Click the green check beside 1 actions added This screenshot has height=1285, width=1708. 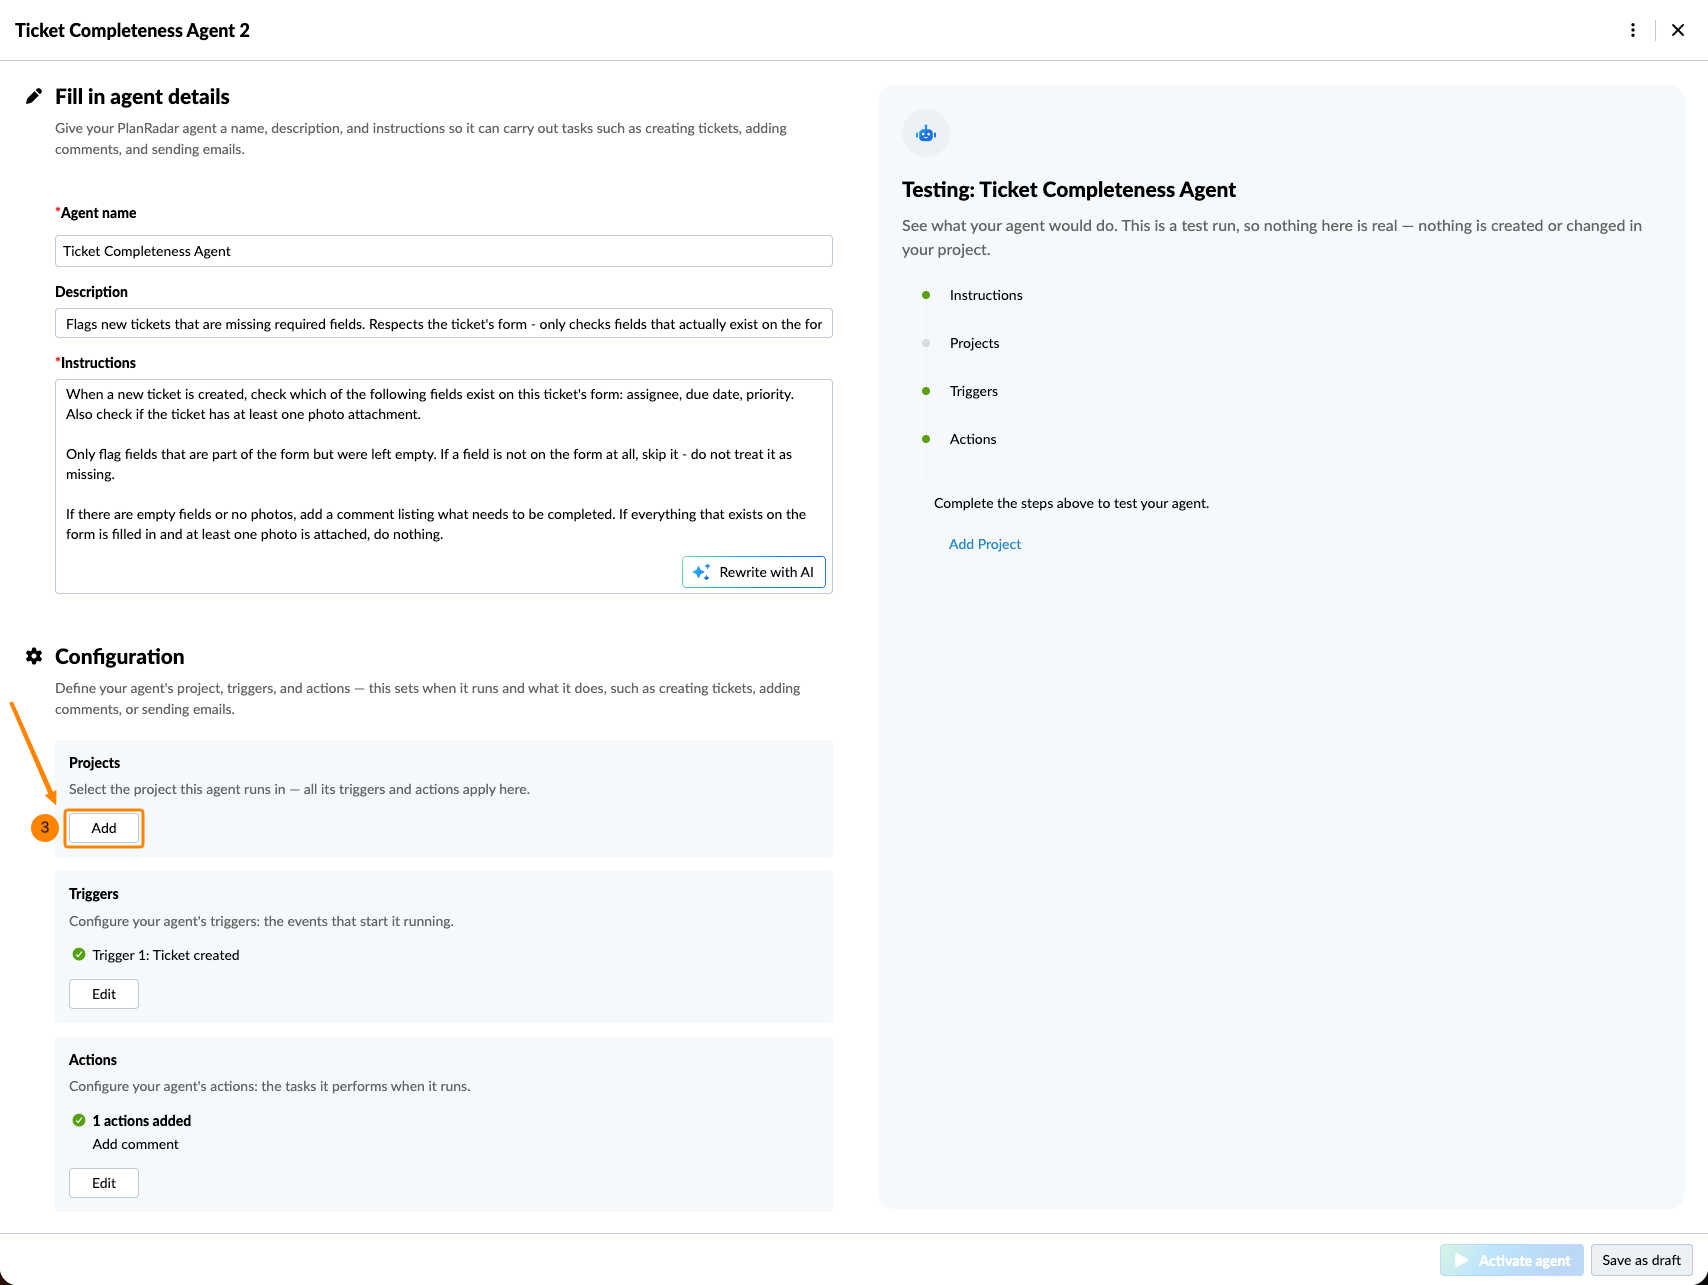[x=79, y=1120]
